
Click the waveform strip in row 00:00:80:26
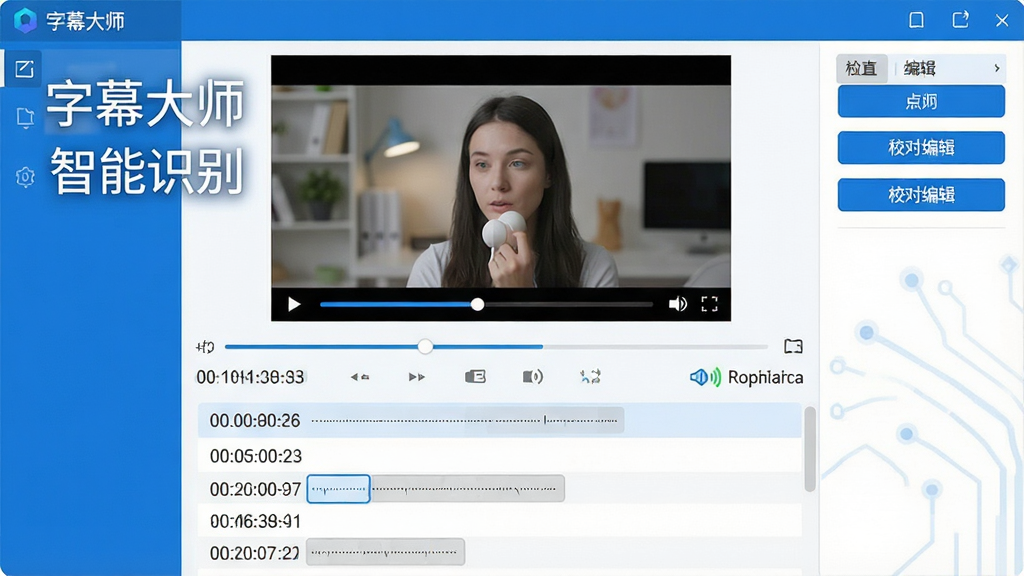466,421
